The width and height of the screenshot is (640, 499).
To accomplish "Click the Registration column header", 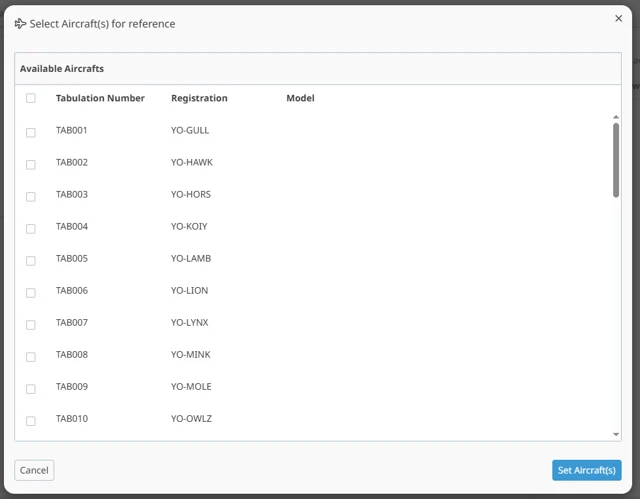I will pyautogui.click(x=199, y=98).
